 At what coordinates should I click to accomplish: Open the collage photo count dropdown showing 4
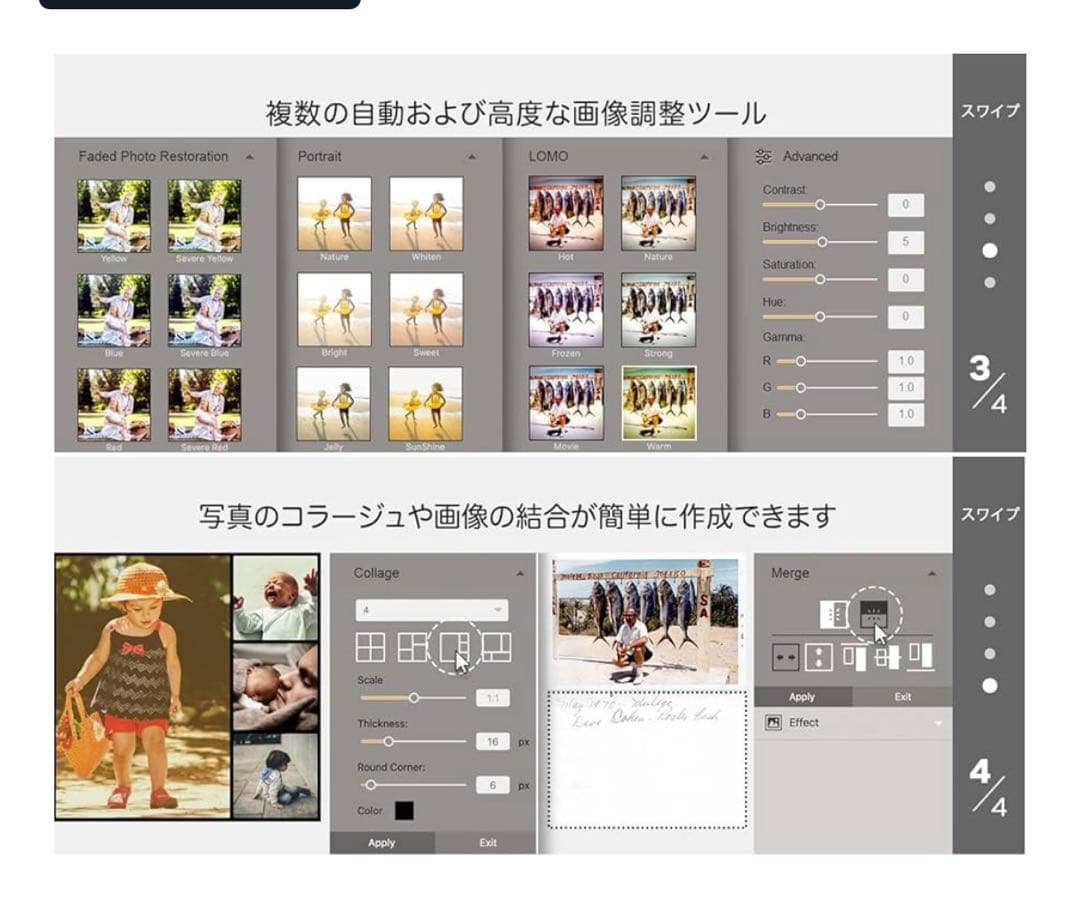431,610
